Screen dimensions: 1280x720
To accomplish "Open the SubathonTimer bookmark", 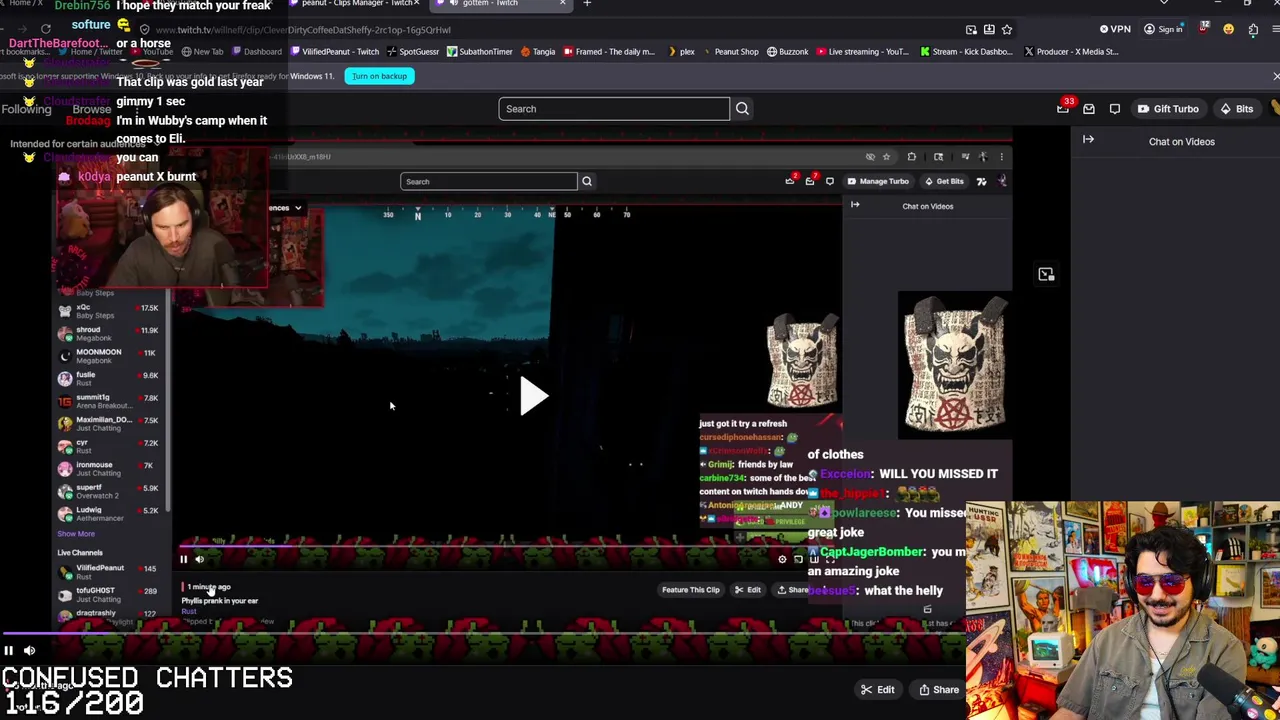I will coord(480,52).
